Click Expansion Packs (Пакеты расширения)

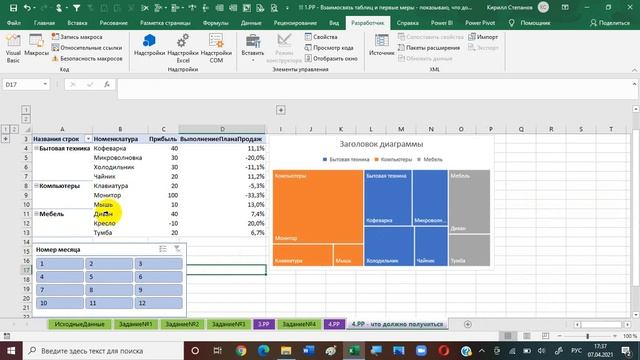tap(429, 48)
